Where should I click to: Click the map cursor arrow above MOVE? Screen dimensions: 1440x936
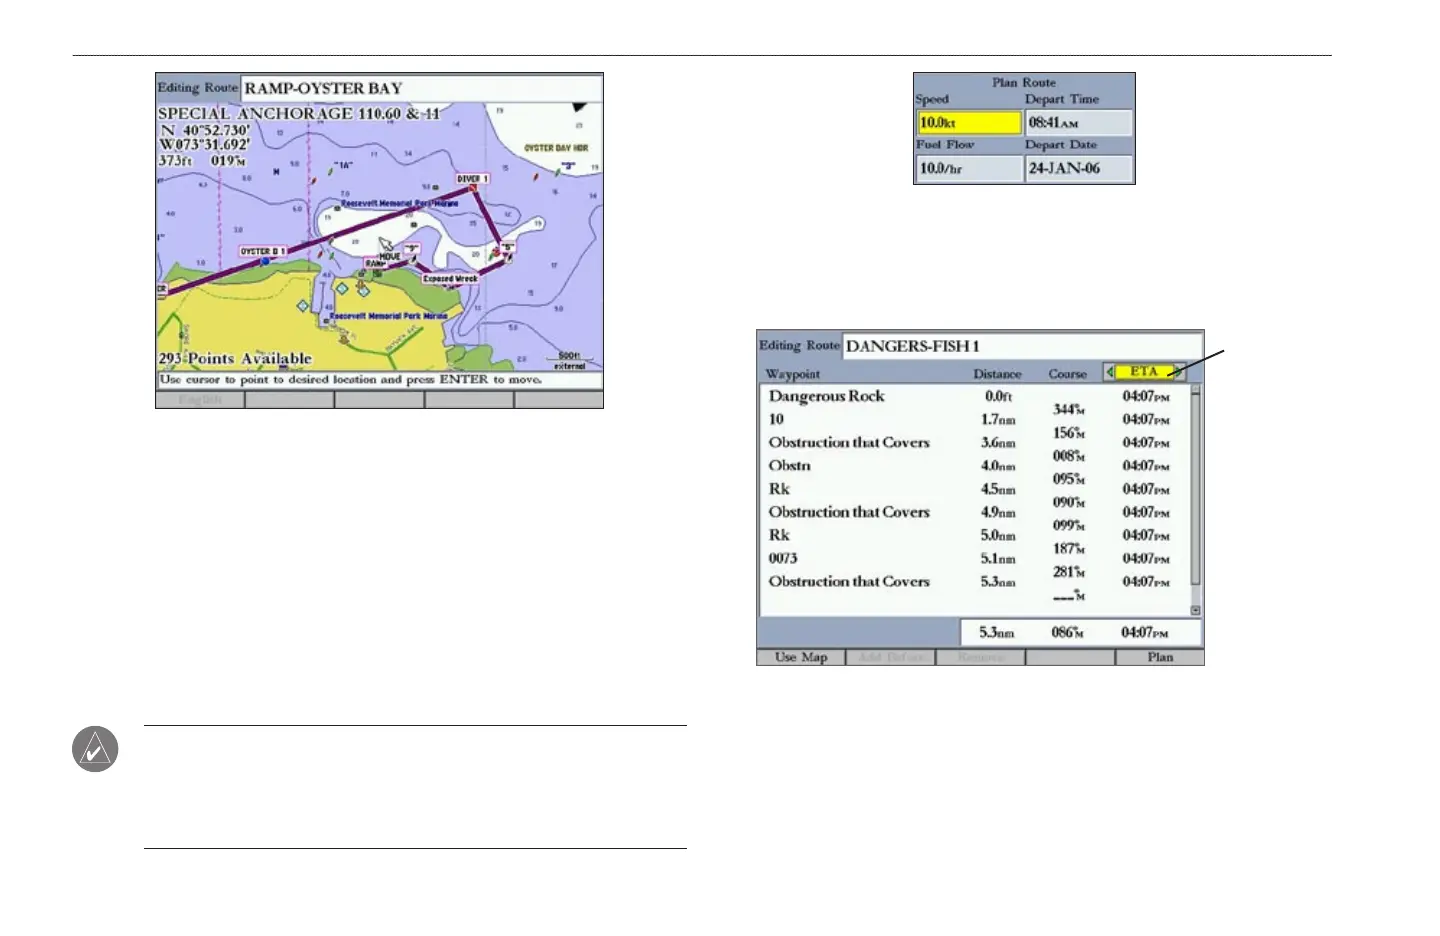coord(385,244)
